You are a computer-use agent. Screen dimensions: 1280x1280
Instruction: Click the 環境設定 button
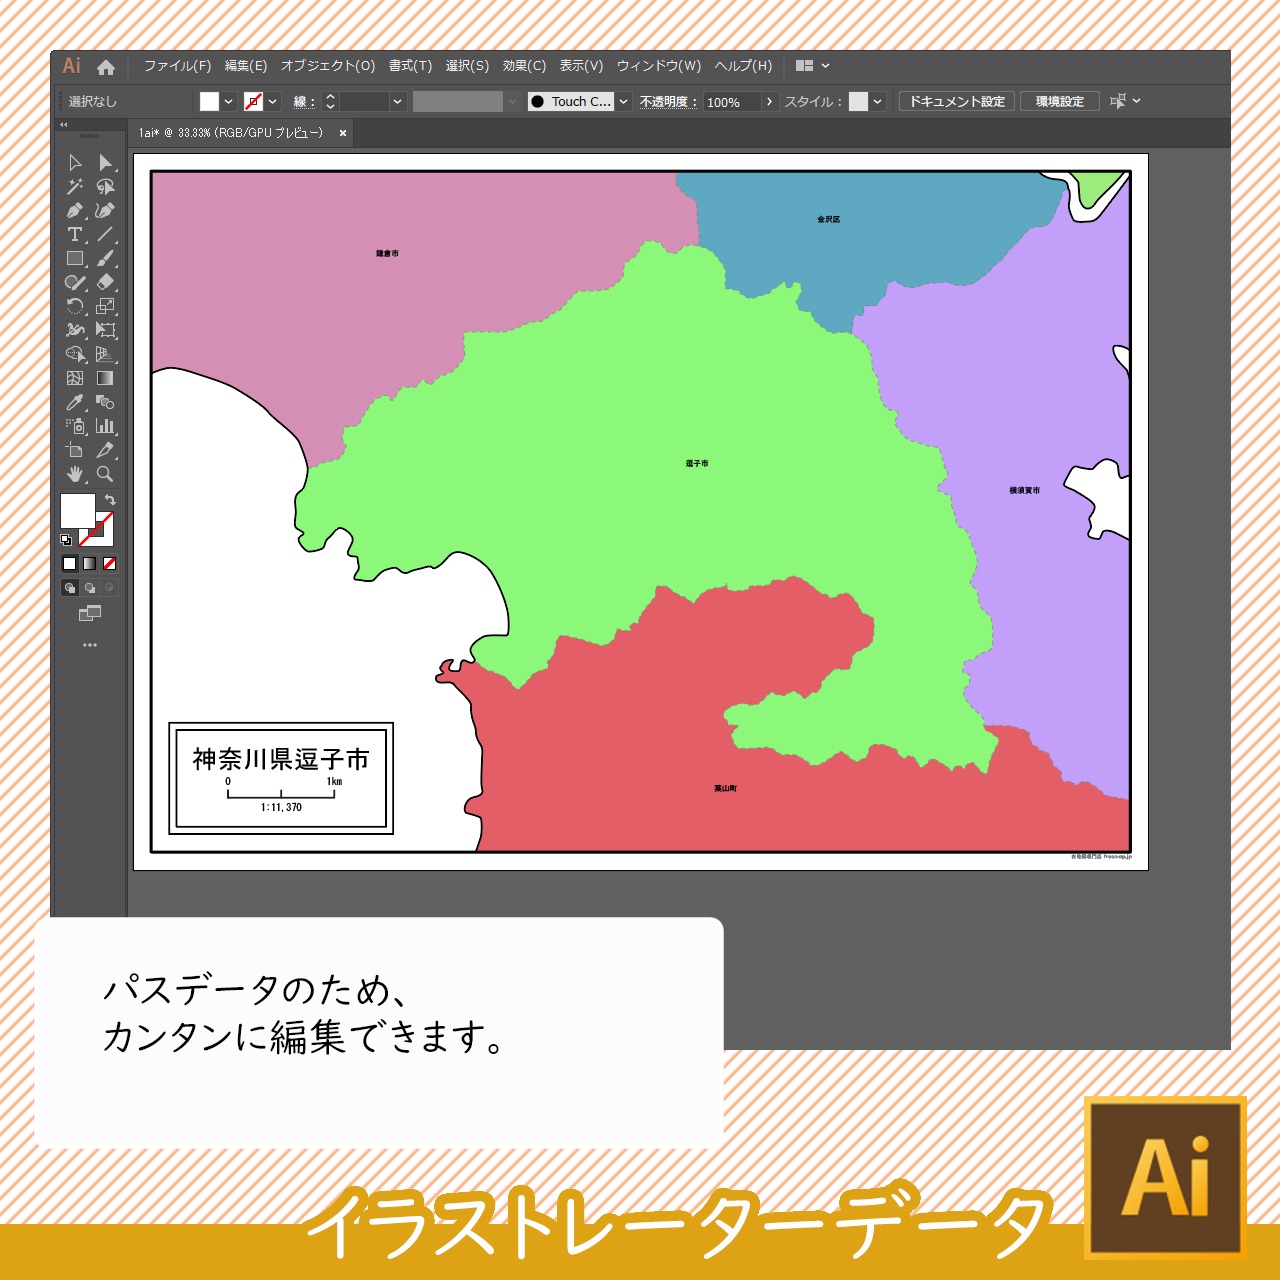pyautogui.click(x=1060, y=101)
